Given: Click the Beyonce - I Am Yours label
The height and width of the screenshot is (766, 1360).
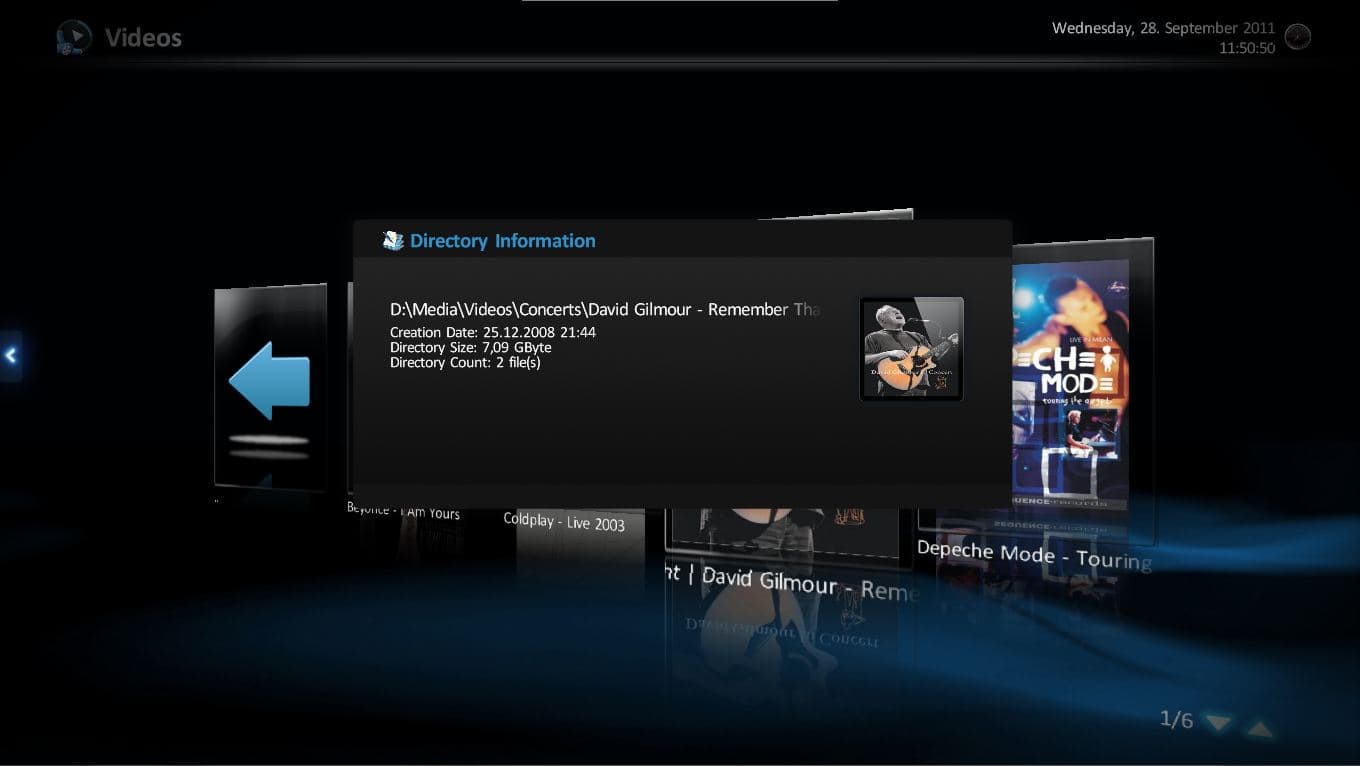Looking at the screenshot, I should coord(403,511).
